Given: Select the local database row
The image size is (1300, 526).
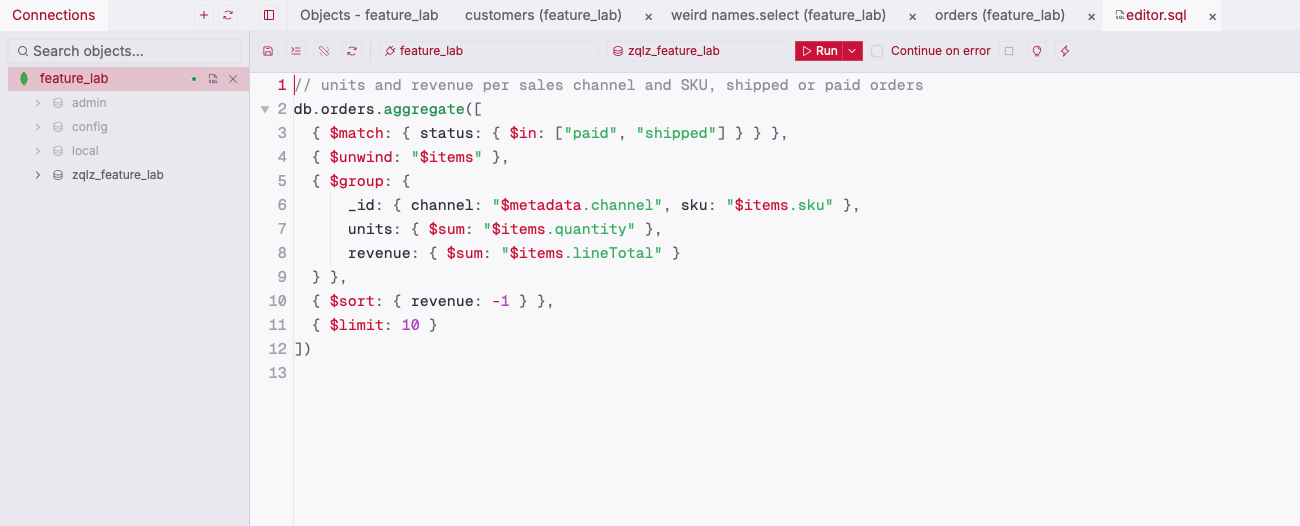Looking at the screenshot, I should tap(128, 151).
